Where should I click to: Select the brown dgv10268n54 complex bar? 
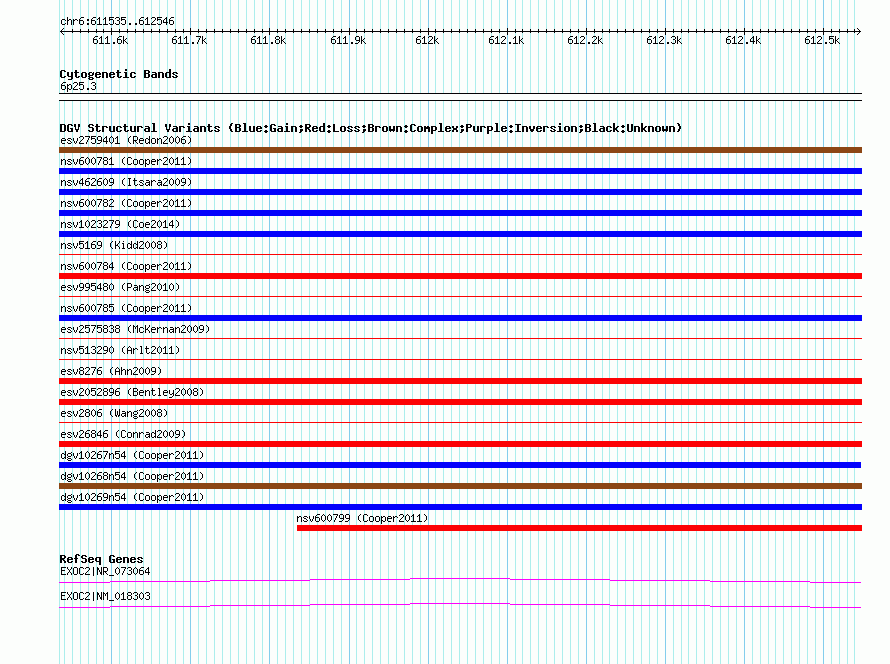coord(460,486)
